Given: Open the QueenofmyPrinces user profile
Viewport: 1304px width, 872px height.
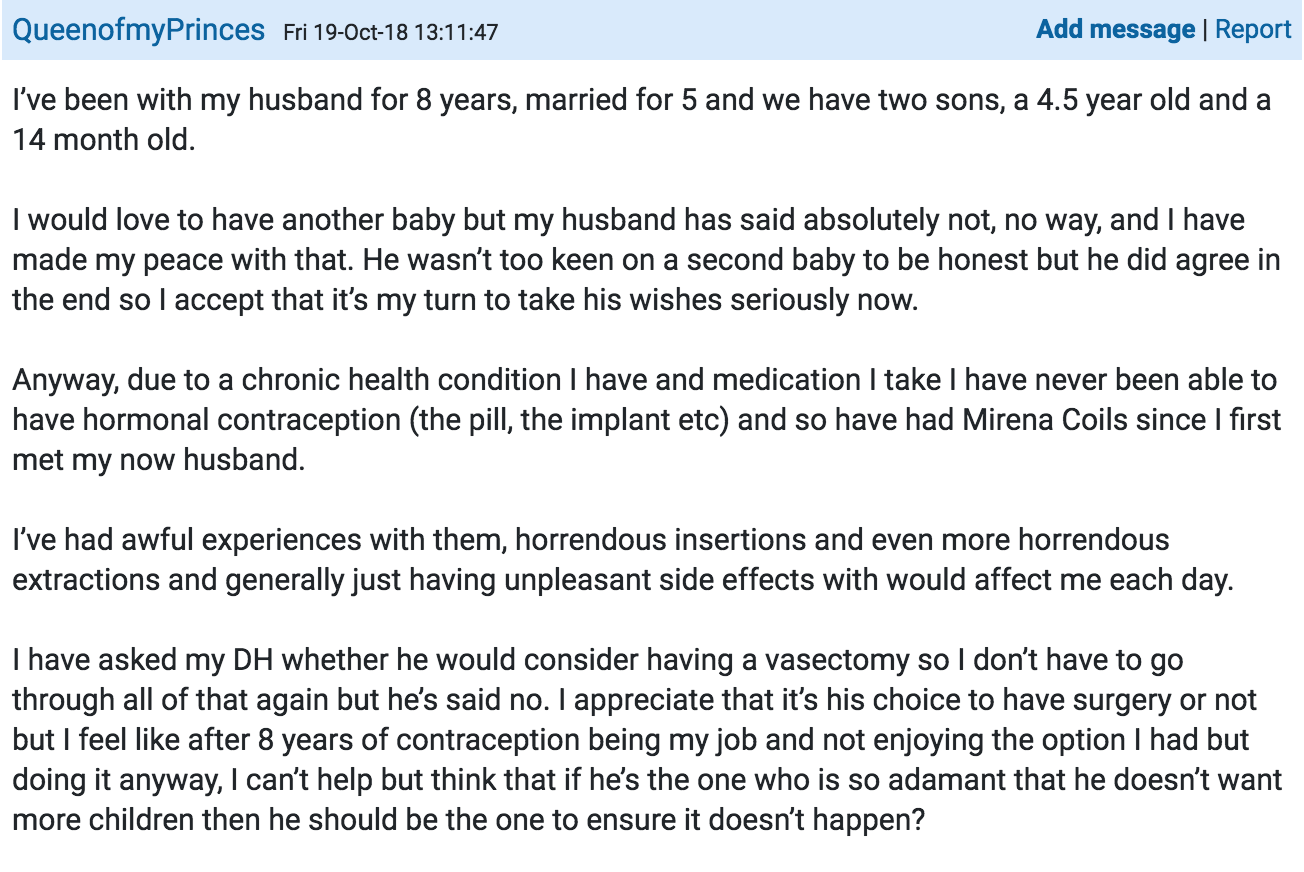Looking at the screenshot, I should point(139,30).
